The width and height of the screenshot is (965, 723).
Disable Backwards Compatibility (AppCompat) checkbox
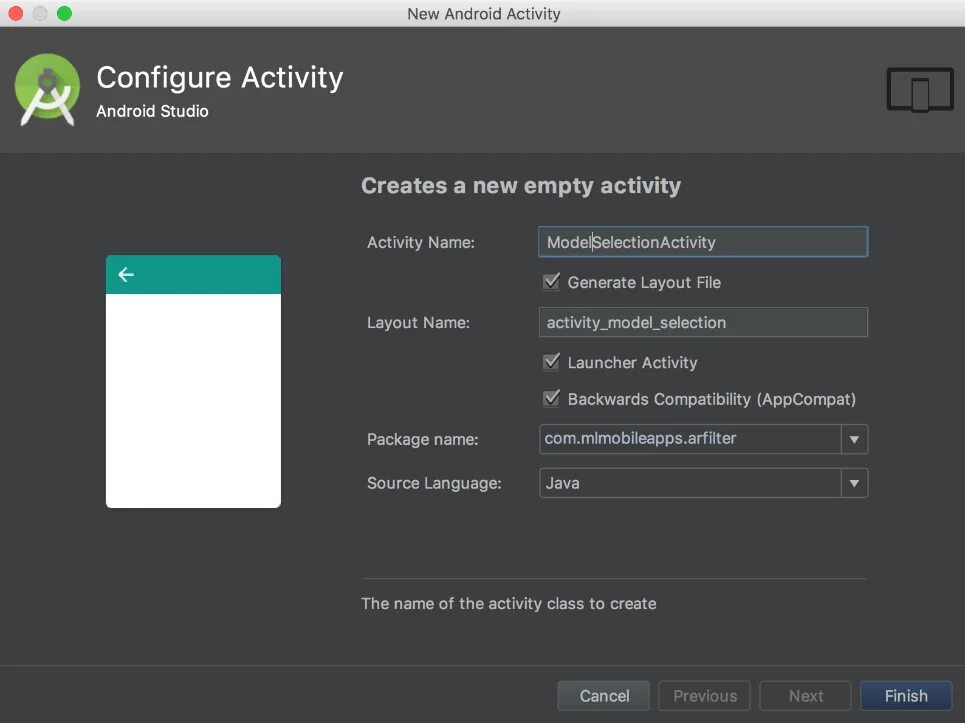point(551,399)
